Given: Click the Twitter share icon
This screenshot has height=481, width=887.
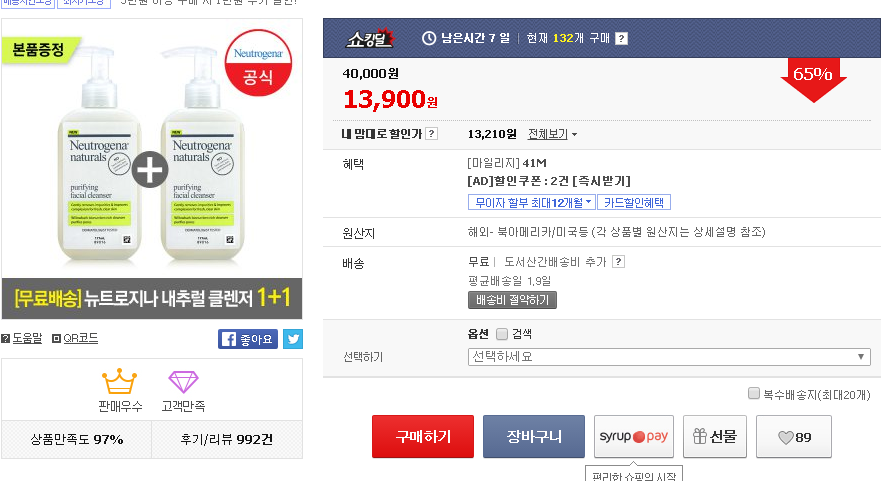Looking at the screenshot, I should [293, 339].
